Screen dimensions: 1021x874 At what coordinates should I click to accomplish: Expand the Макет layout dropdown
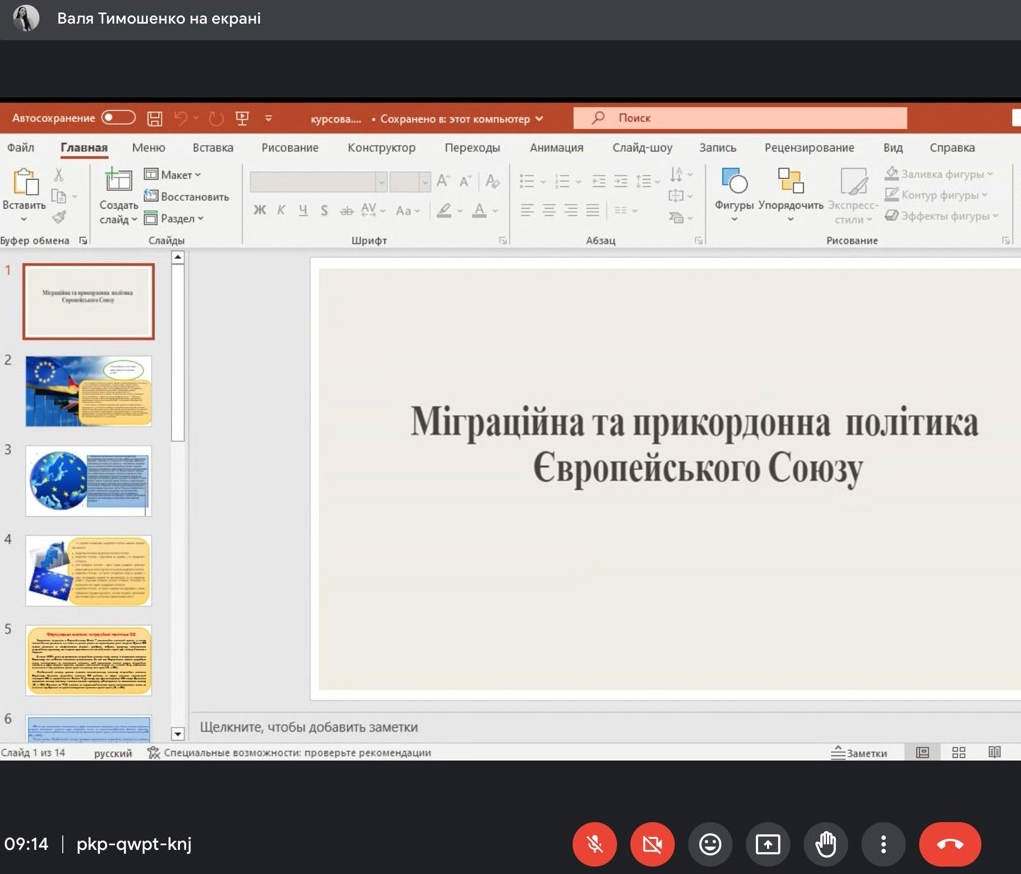[174, 175]
